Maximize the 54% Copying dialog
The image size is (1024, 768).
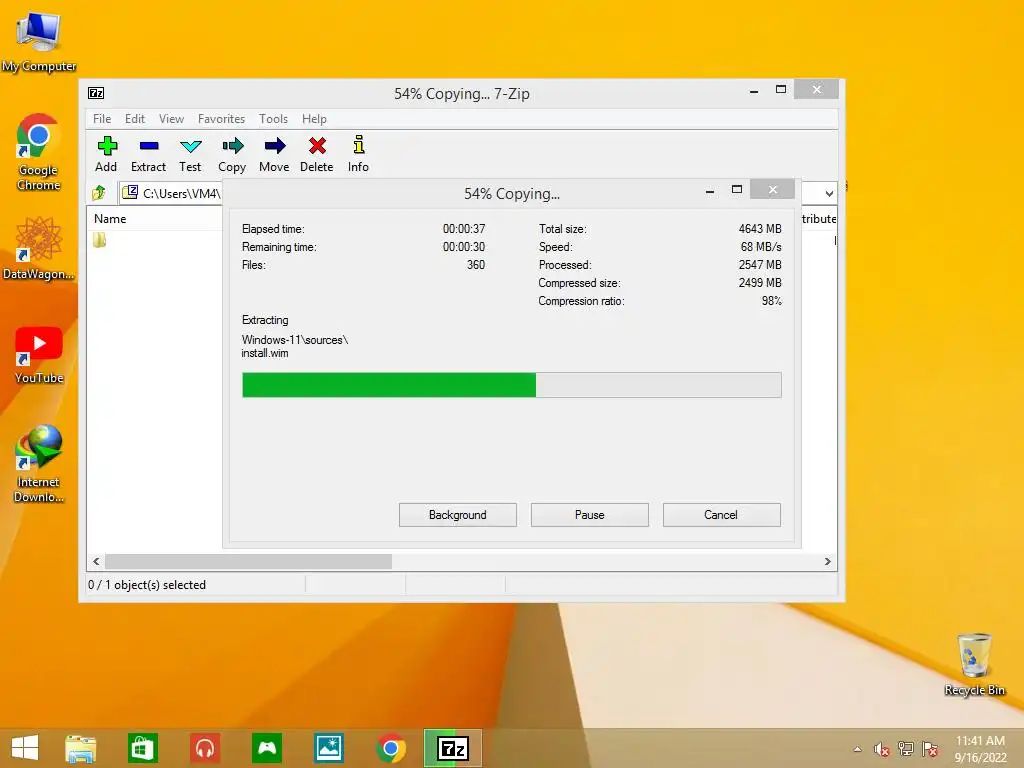(x=737, y=189)
